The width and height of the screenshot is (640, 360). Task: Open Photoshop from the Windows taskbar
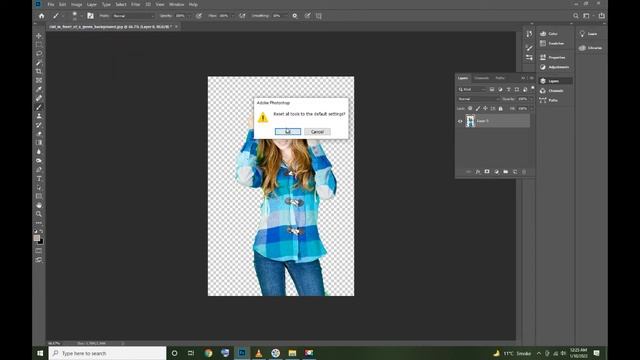coord(242,353)
